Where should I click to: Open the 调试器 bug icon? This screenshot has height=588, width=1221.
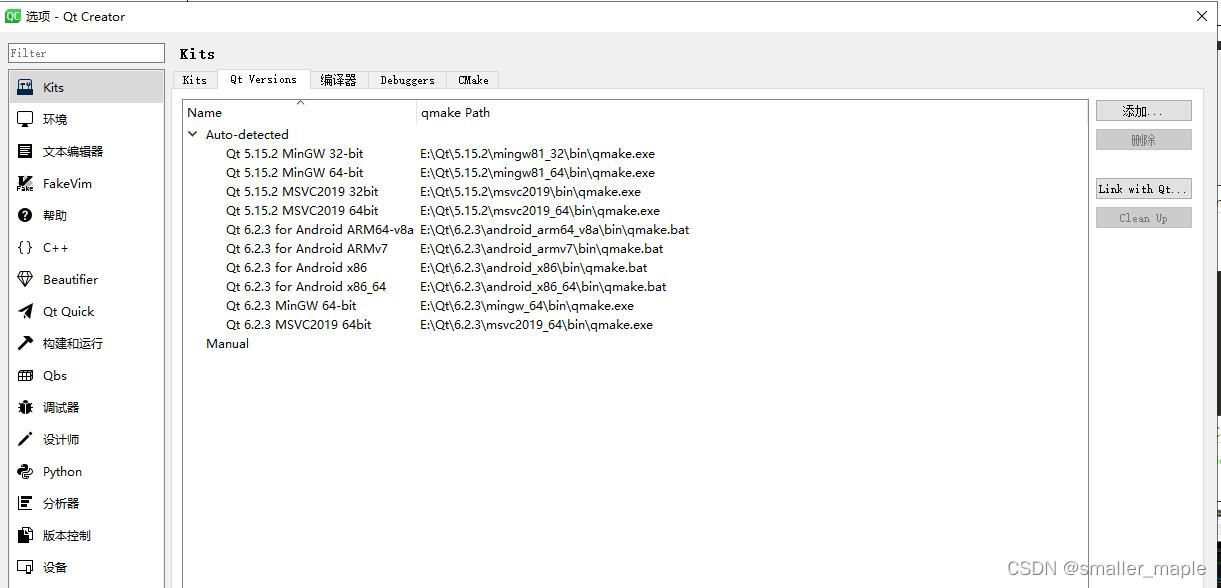pyautogui.click(x=25, y=407)
